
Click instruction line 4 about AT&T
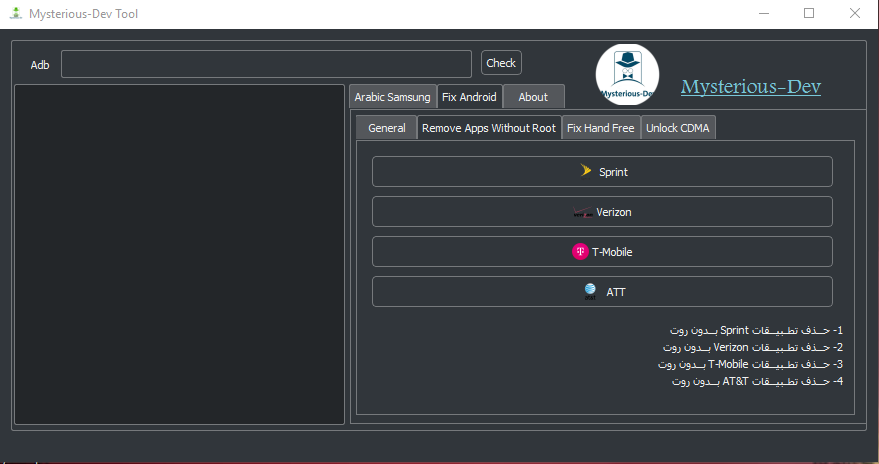click(x=757, y=381)
